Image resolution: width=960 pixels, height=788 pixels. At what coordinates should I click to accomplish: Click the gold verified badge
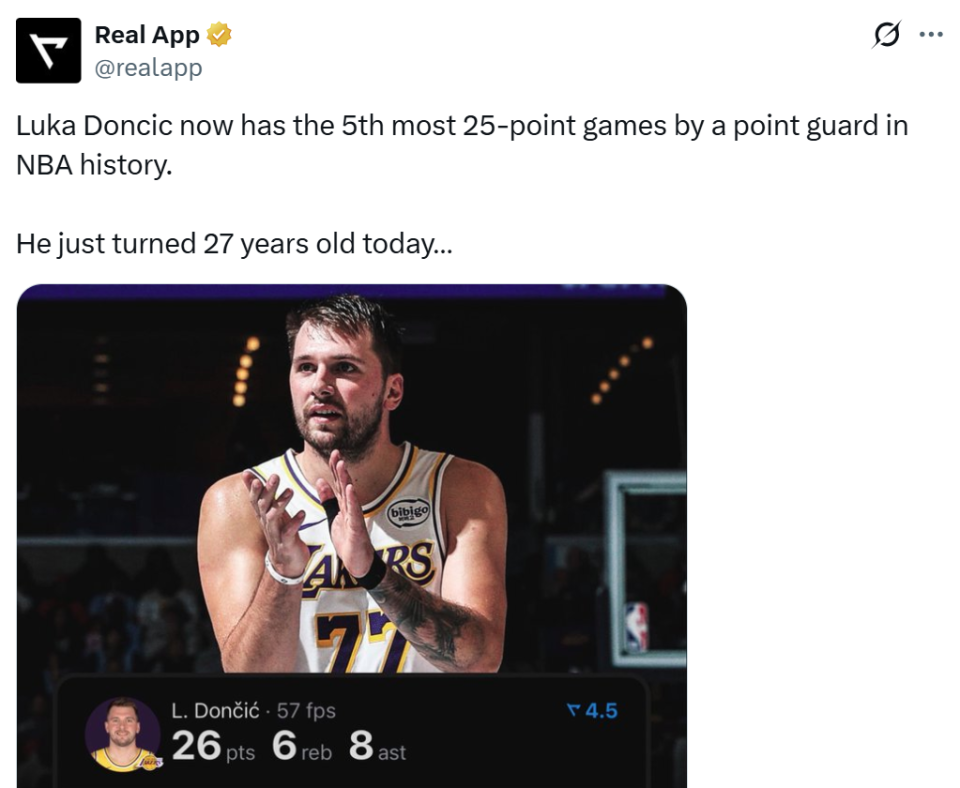pyautogui.click(x=220, y=35)
